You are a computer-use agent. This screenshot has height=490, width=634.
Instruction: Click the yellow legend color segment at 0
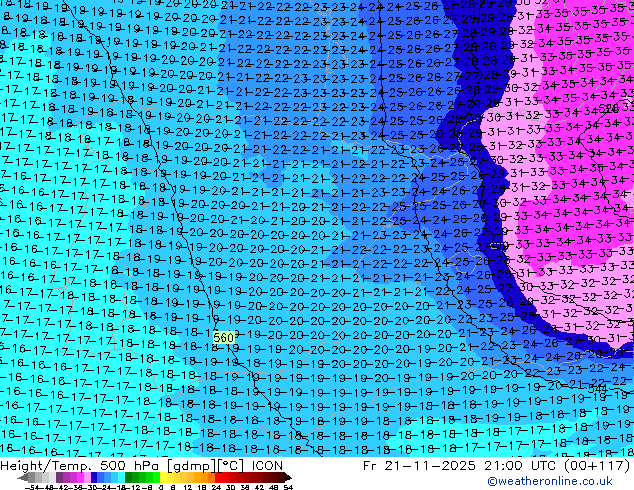(163, 477)
